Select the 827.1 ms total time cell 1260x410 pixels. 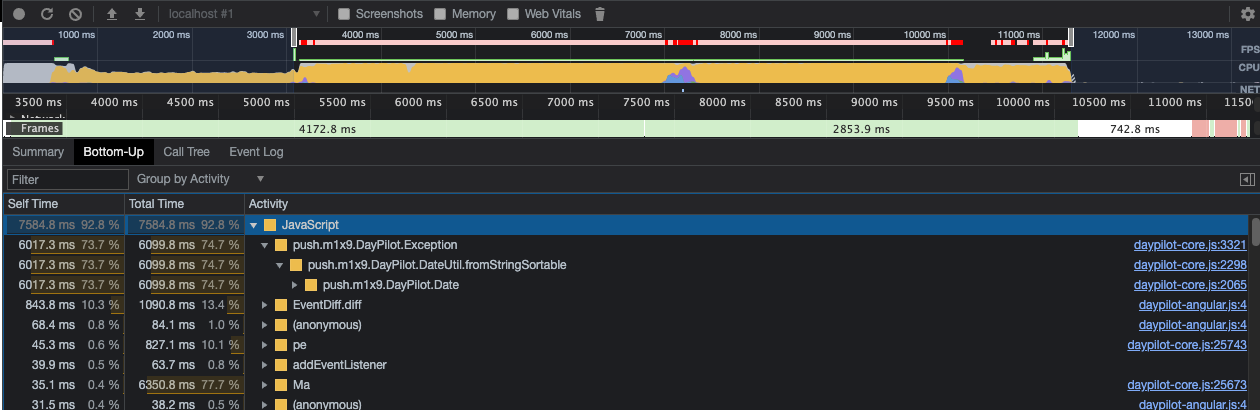point(183,345)
